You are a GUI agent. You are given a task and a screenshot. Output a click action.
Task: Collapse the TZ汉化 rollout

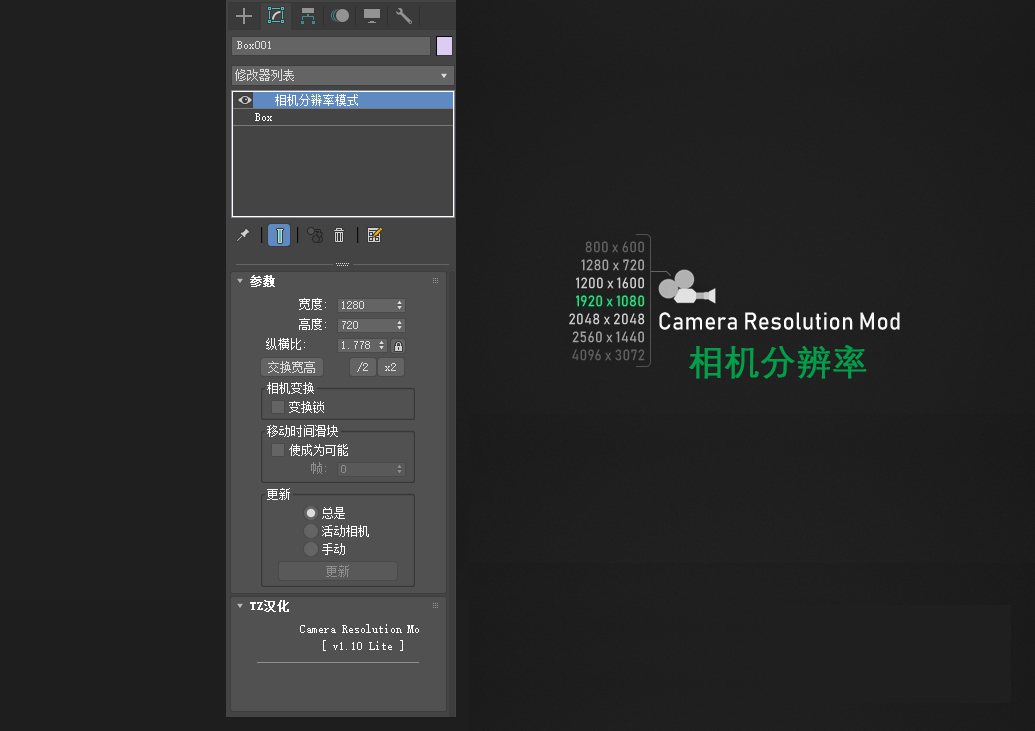pyautogui.click(x=240, y=606)
